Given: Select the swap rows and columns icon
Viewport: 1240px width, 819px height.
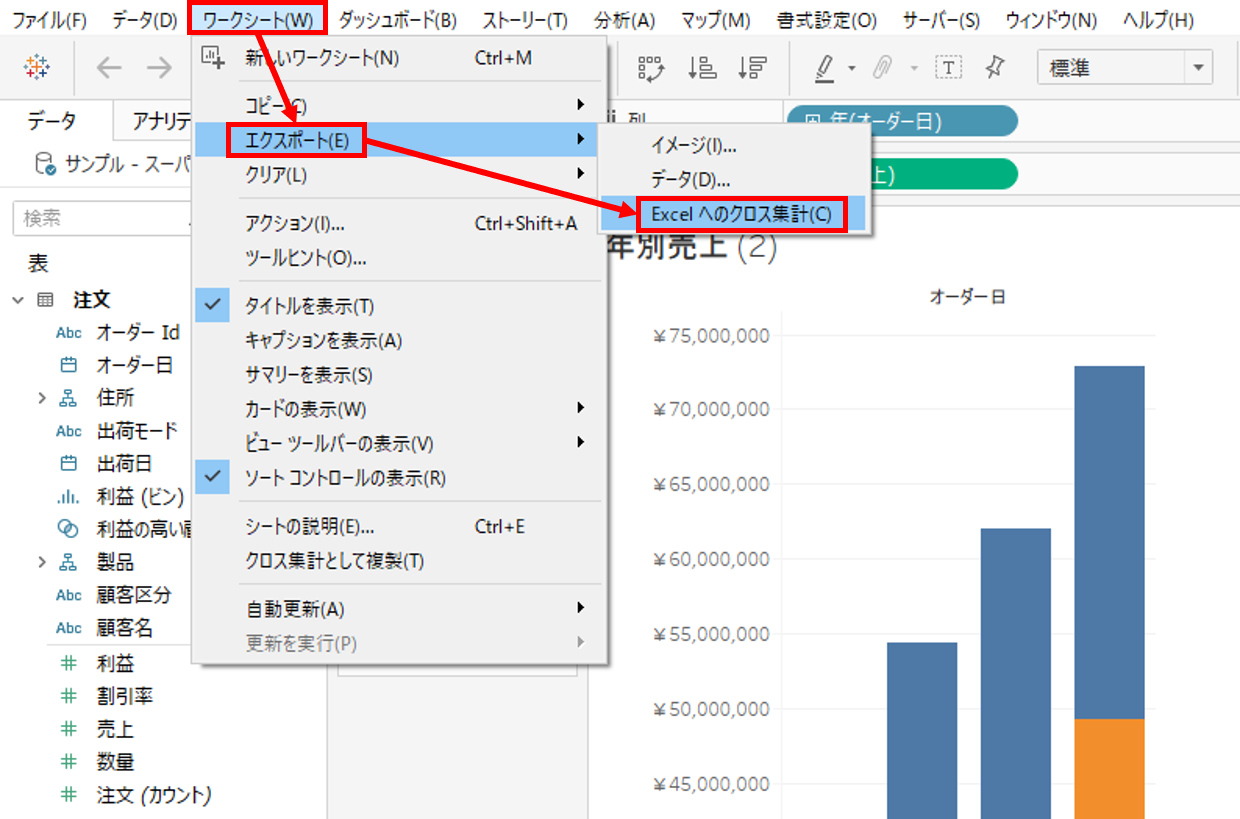Looking at the screenshot, I should point(650,68).
